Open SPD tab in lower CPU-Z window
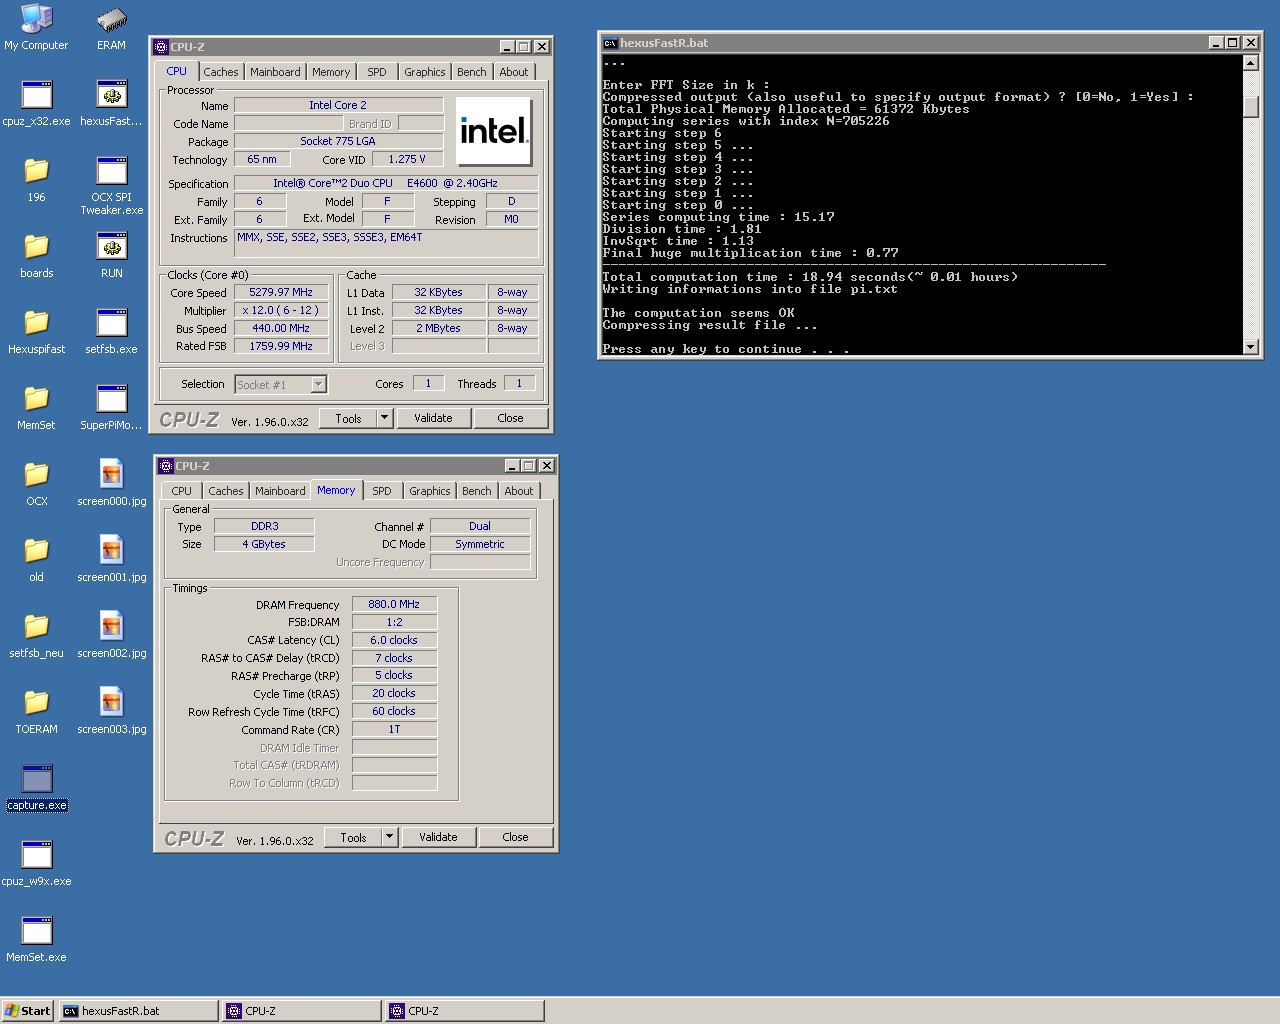 click(x=382, y=491)
